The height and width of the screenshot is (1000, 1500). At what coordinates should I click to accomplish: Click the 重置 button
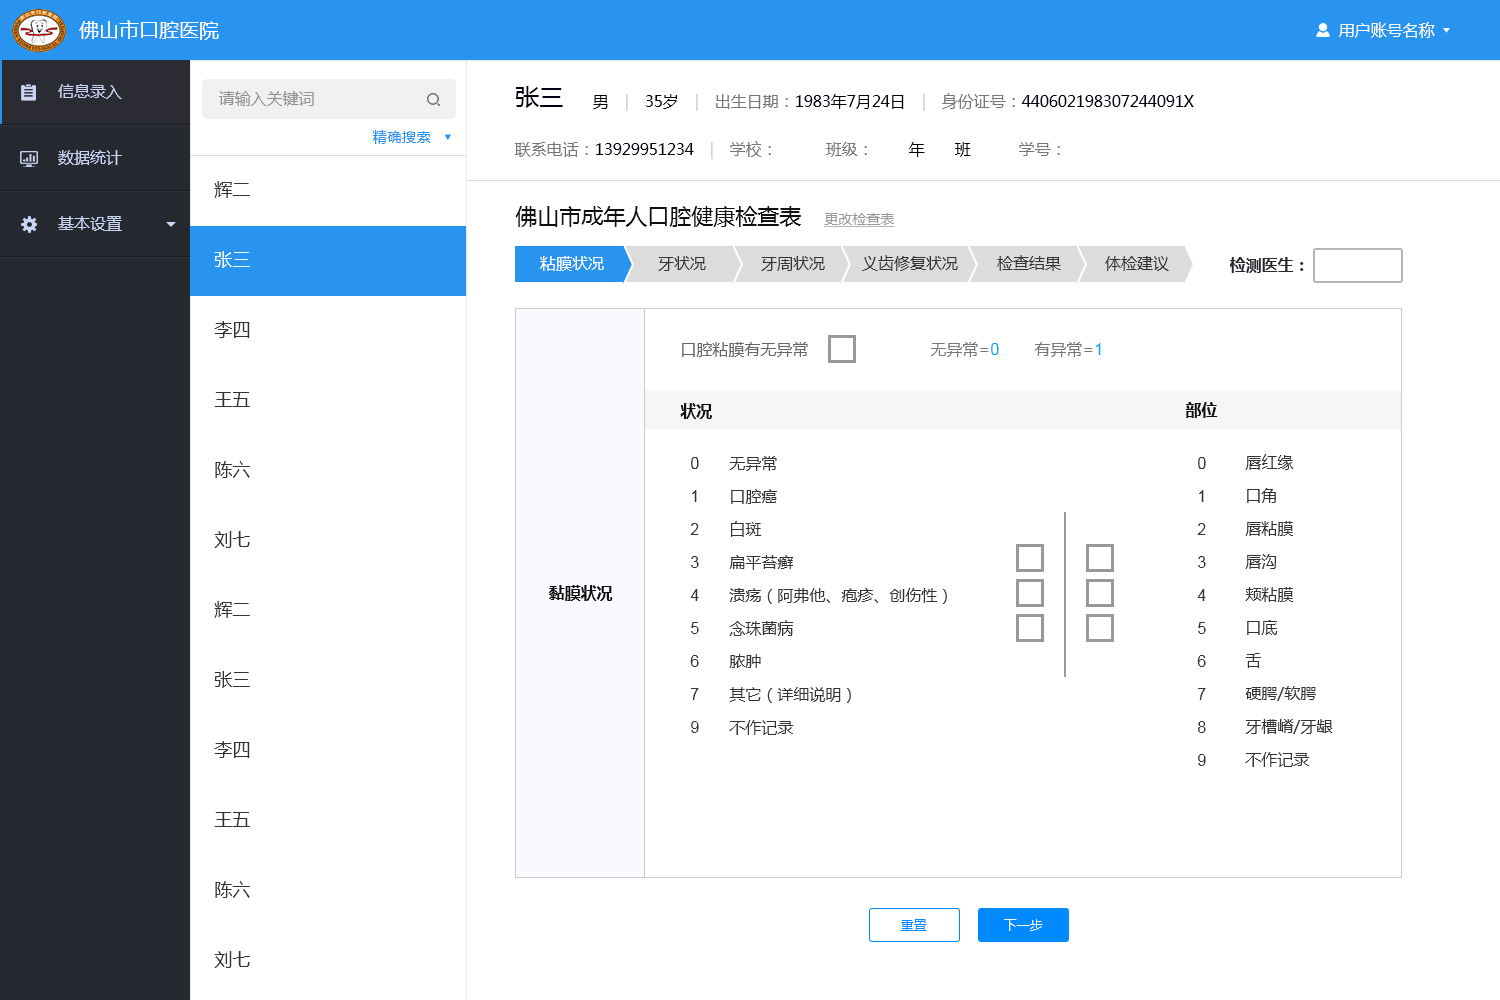[x=914, y=925]
